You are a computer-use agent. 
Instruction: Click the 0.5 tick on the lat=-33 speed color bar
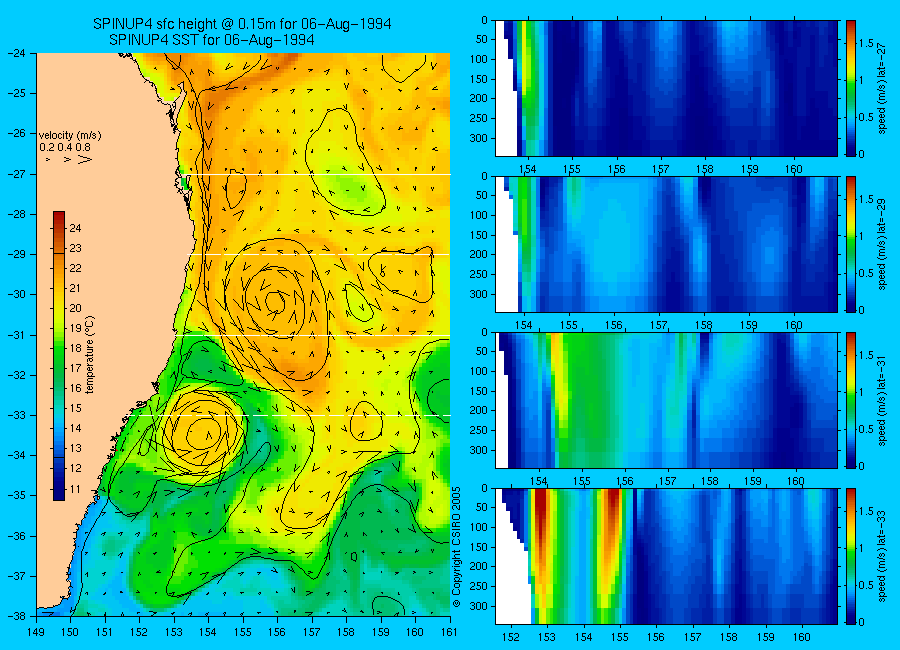(866, 585)
